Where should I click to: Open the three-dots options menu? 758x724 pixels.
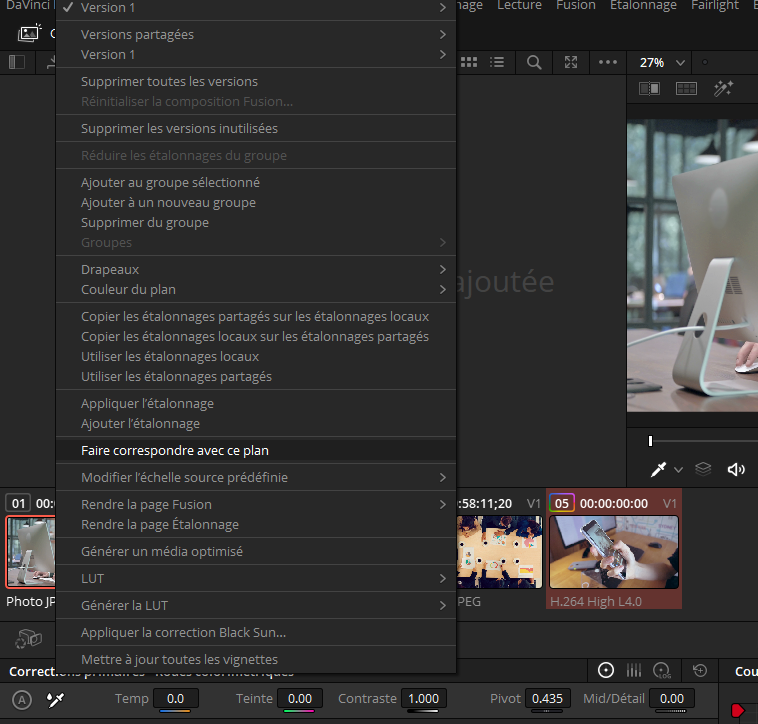click(608, 62)
